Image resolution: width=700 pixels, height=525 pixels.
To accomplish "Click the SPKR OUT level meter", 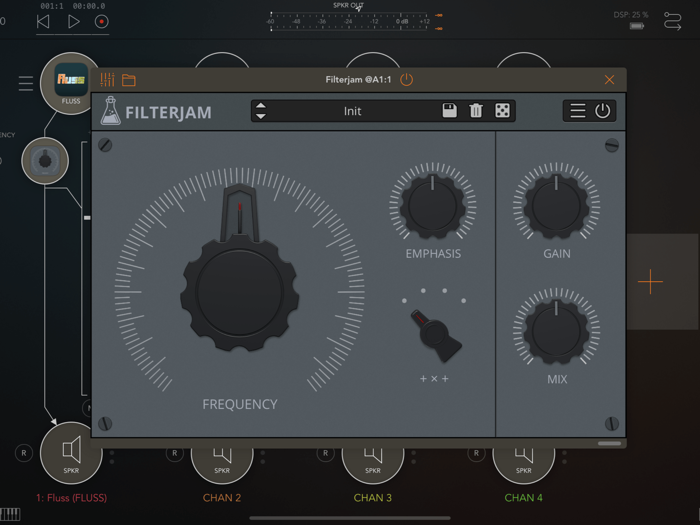I will (348, 21).
